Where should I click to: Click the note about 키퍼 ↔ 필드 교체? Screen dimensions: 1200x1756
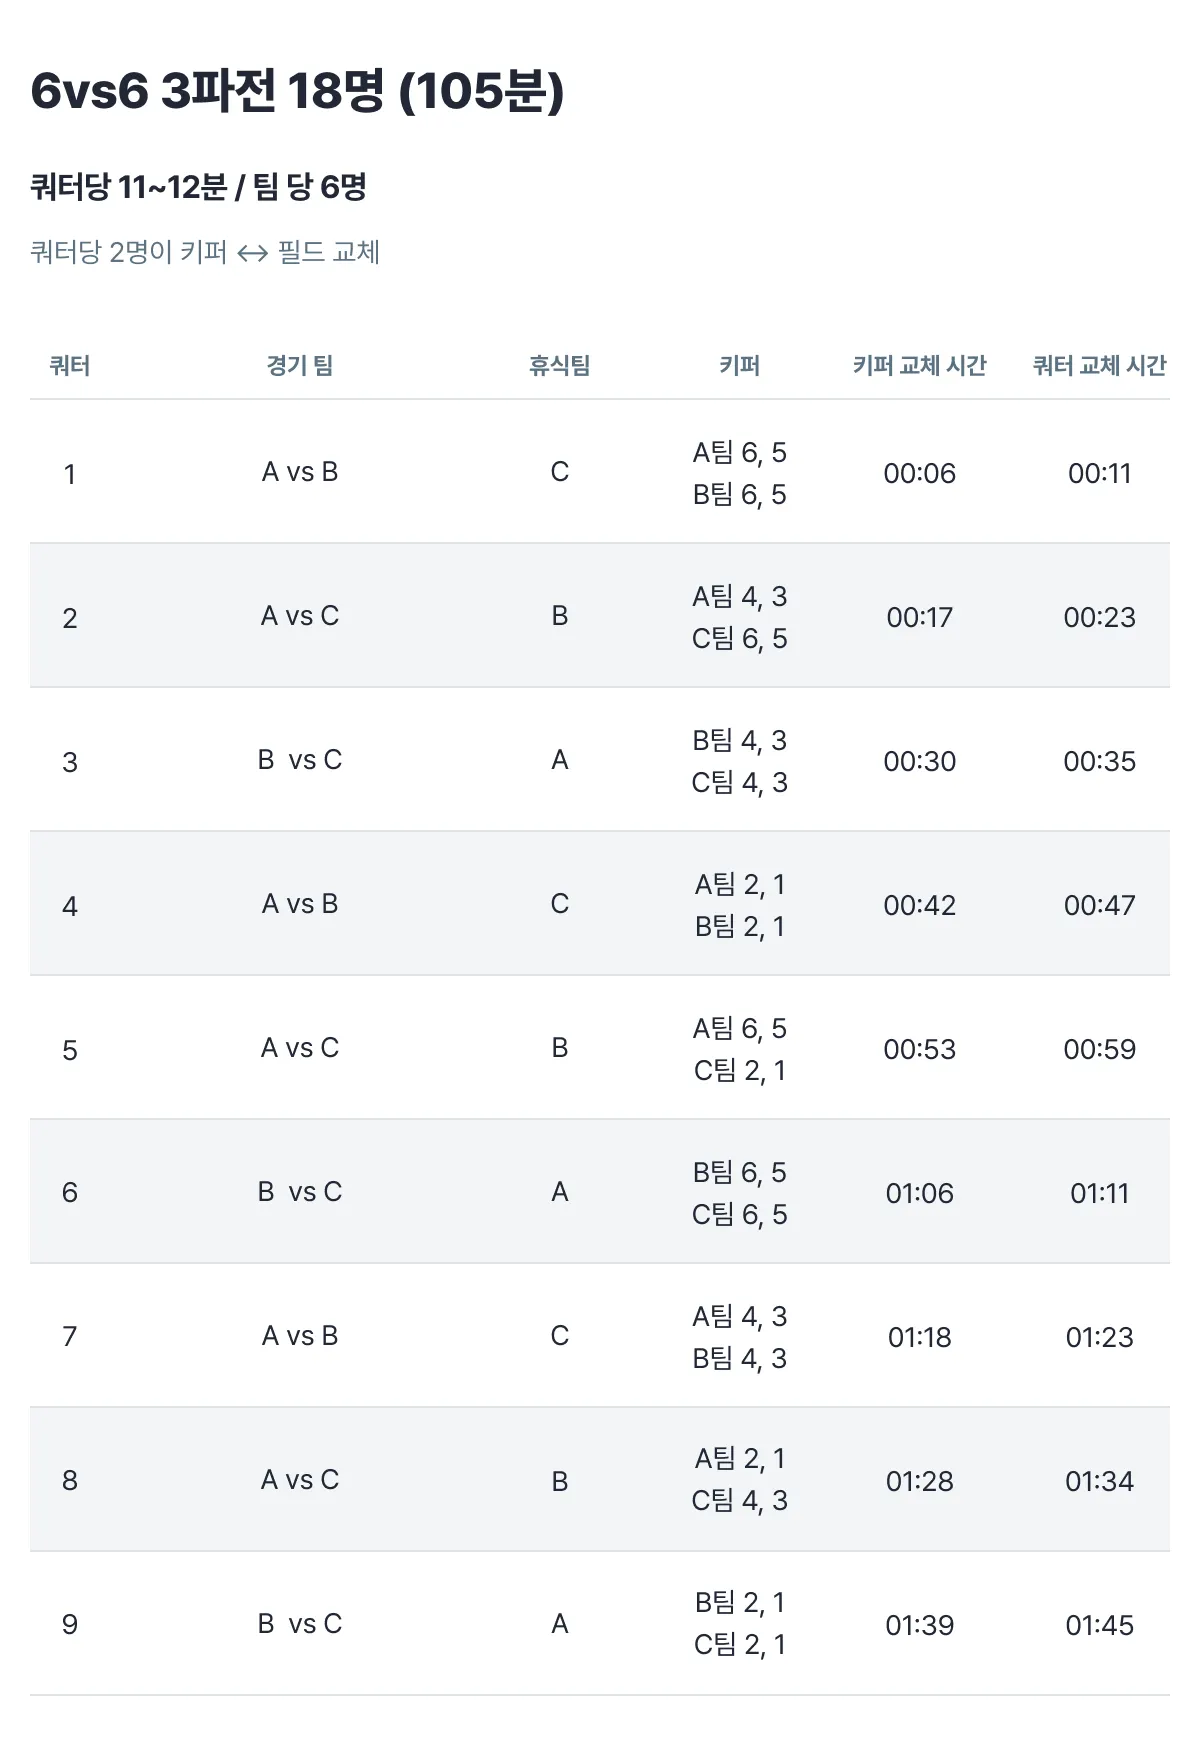tap(205, 252)
